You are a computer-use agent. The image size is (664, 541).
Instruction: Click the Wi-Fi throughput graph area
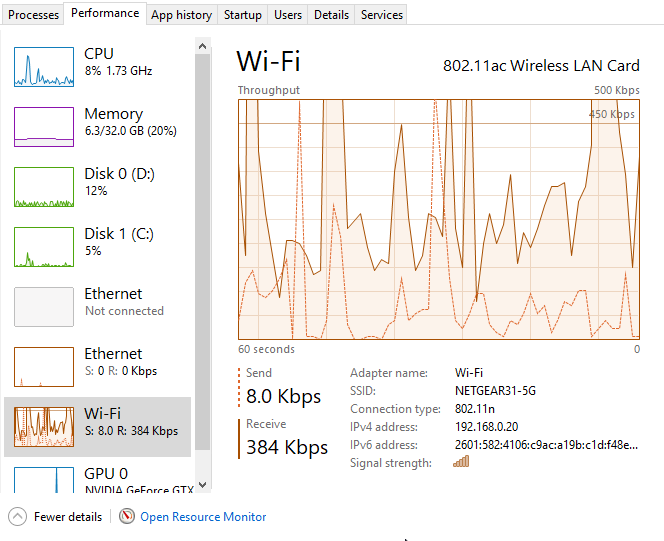[x=438, y=219]
